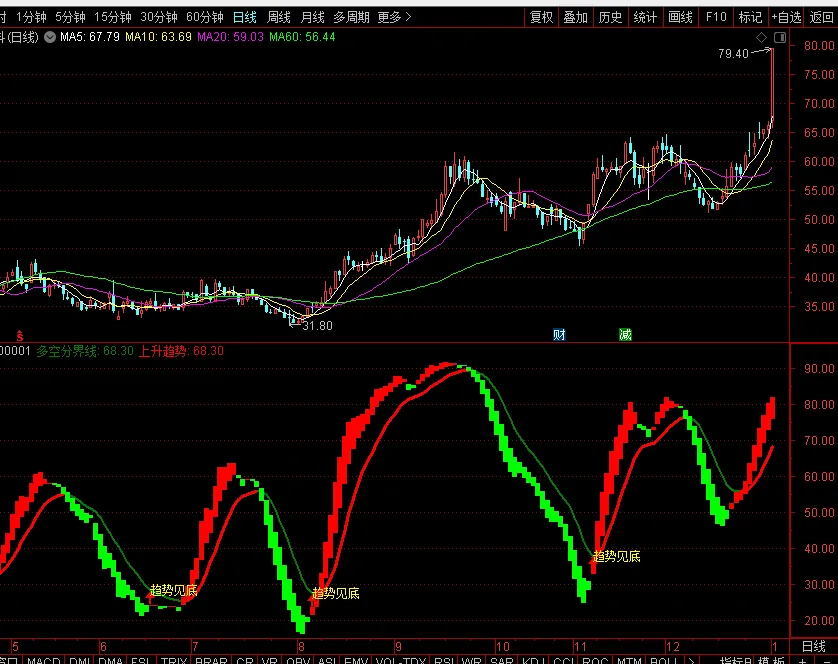Switch to the 周线 weekly period
This screenshot has height=664, width=838.
278,17
